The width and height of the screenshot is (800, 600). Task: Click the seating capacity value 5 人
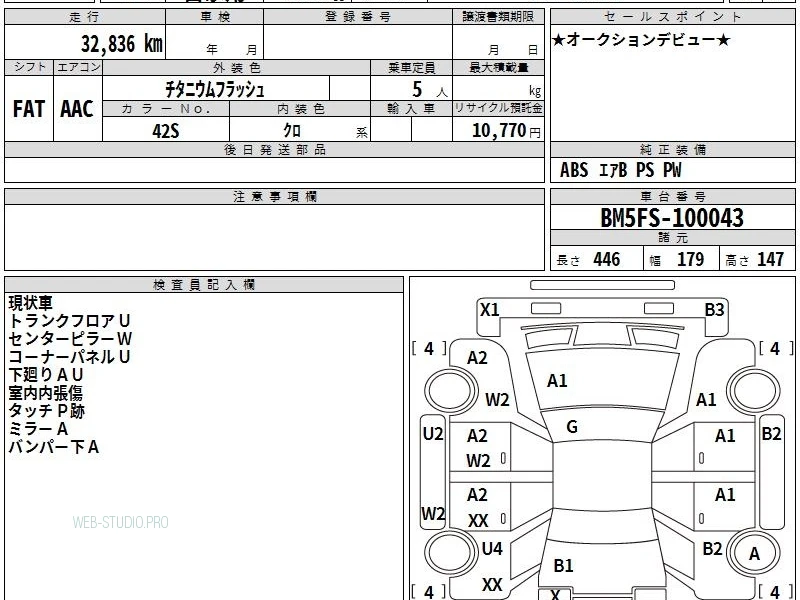click(x=430, y=90)
